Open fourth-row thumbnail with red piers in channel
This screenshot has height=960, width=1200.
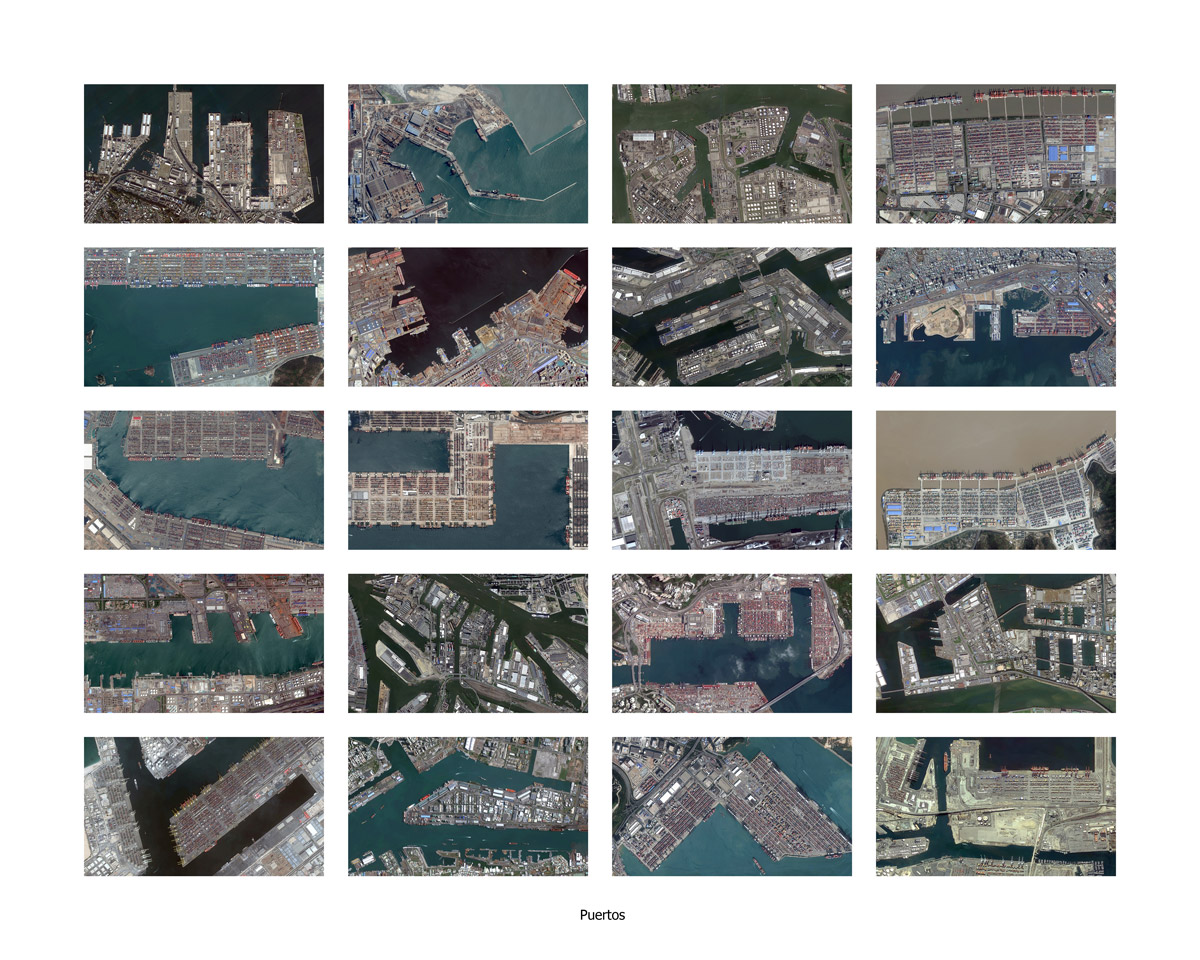point(203,642)
